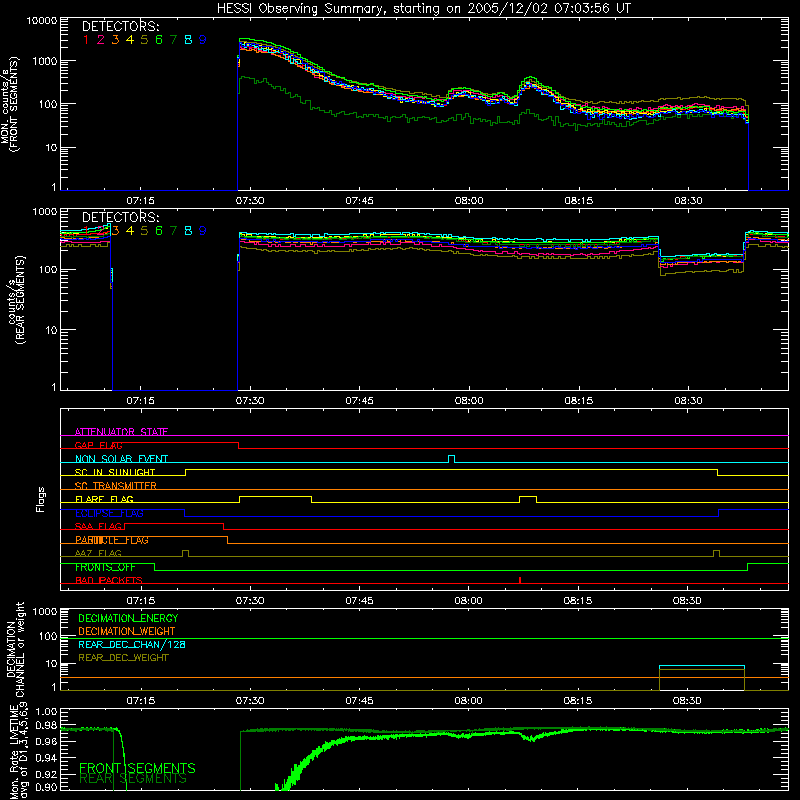Click 07:45 tick under Flags panel
The image size is (800, 800).
coord(359,601)
